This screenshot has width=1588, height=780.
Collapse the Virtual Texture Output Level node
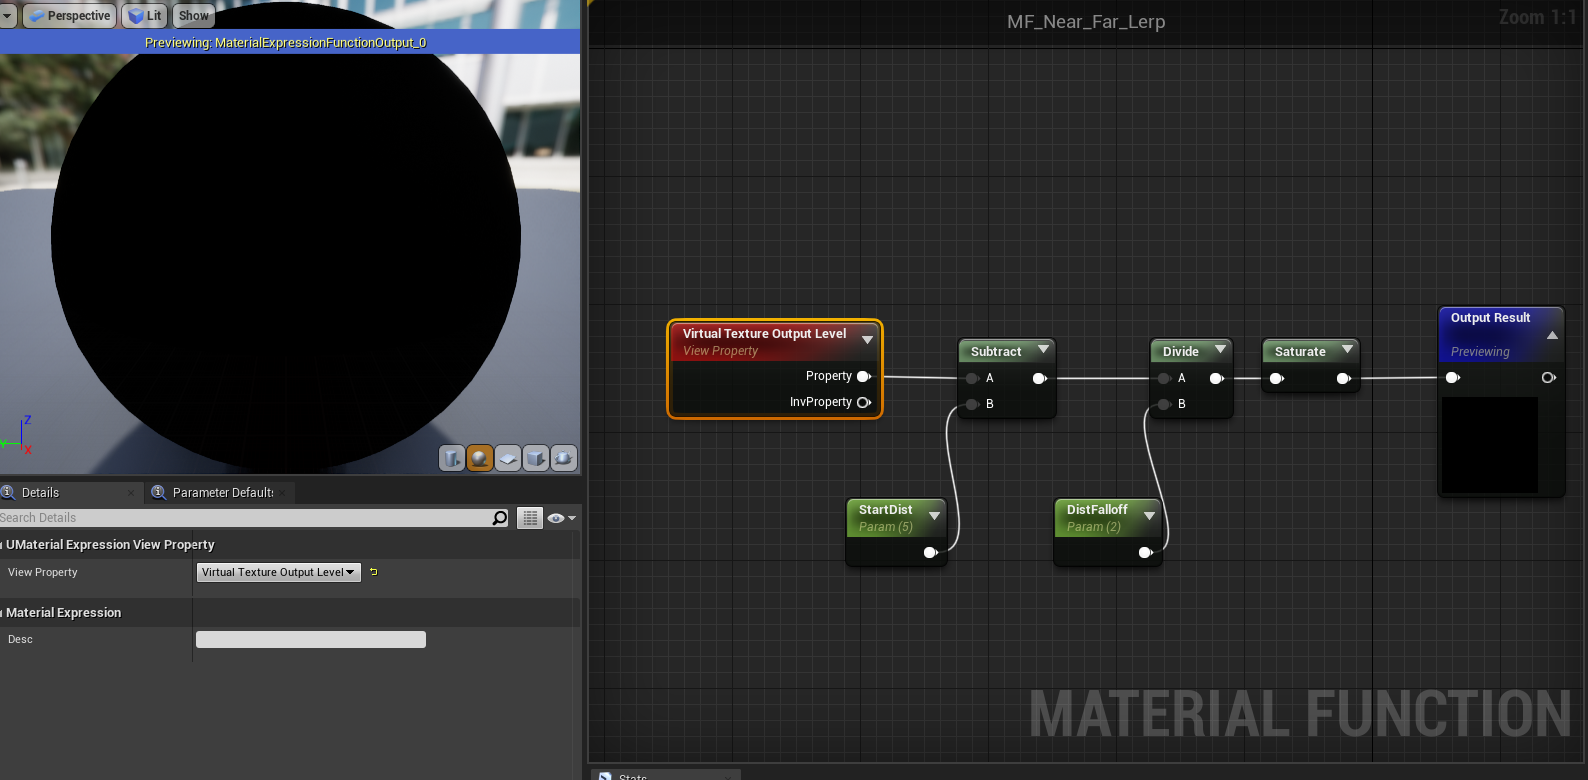867,340
